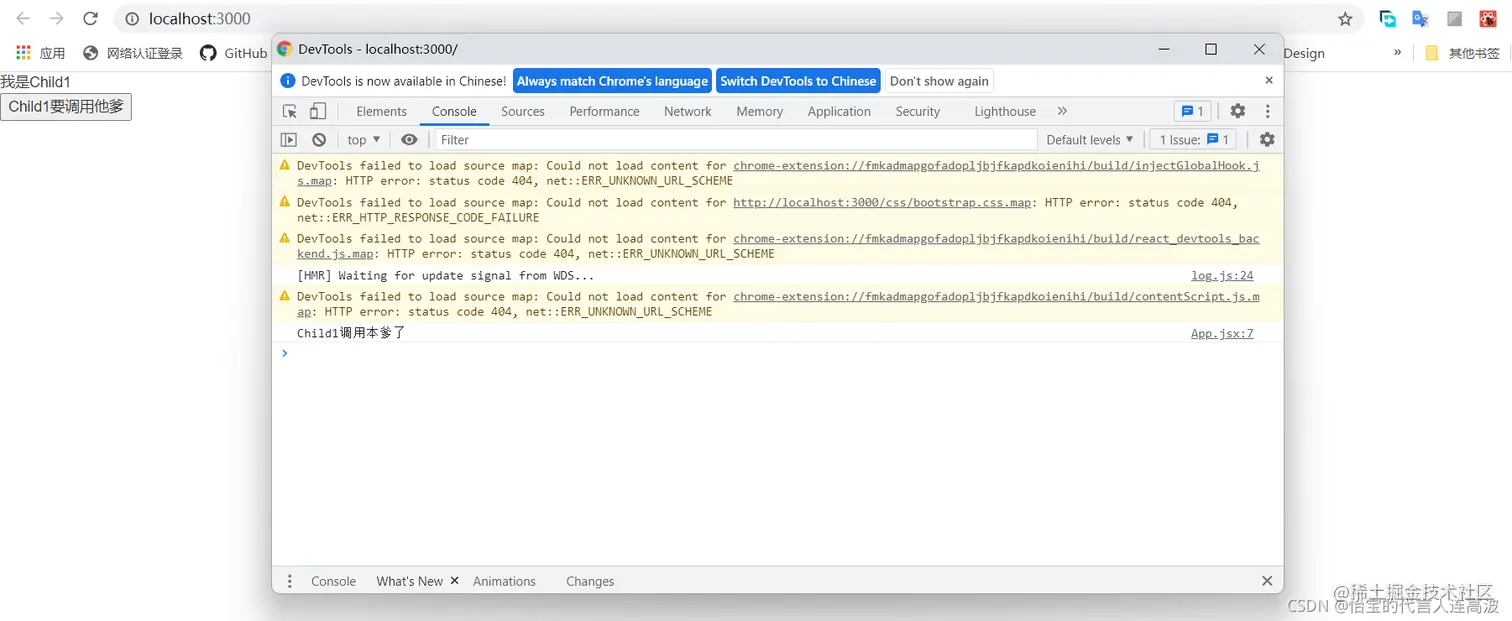Toggle the device toolbar icon
The width and height of the screenshot is (1512, 621).
coord(317,111)
